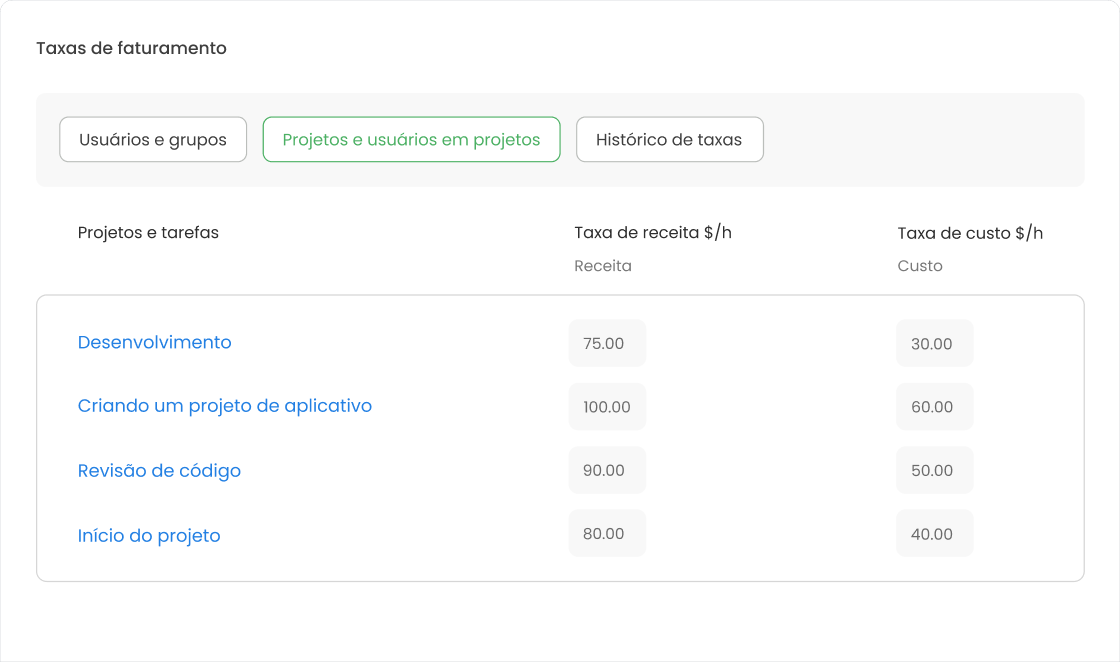Open the Desenvolvimento project link
Screen dimensions: 1120x662
click(x=154, y=342)
